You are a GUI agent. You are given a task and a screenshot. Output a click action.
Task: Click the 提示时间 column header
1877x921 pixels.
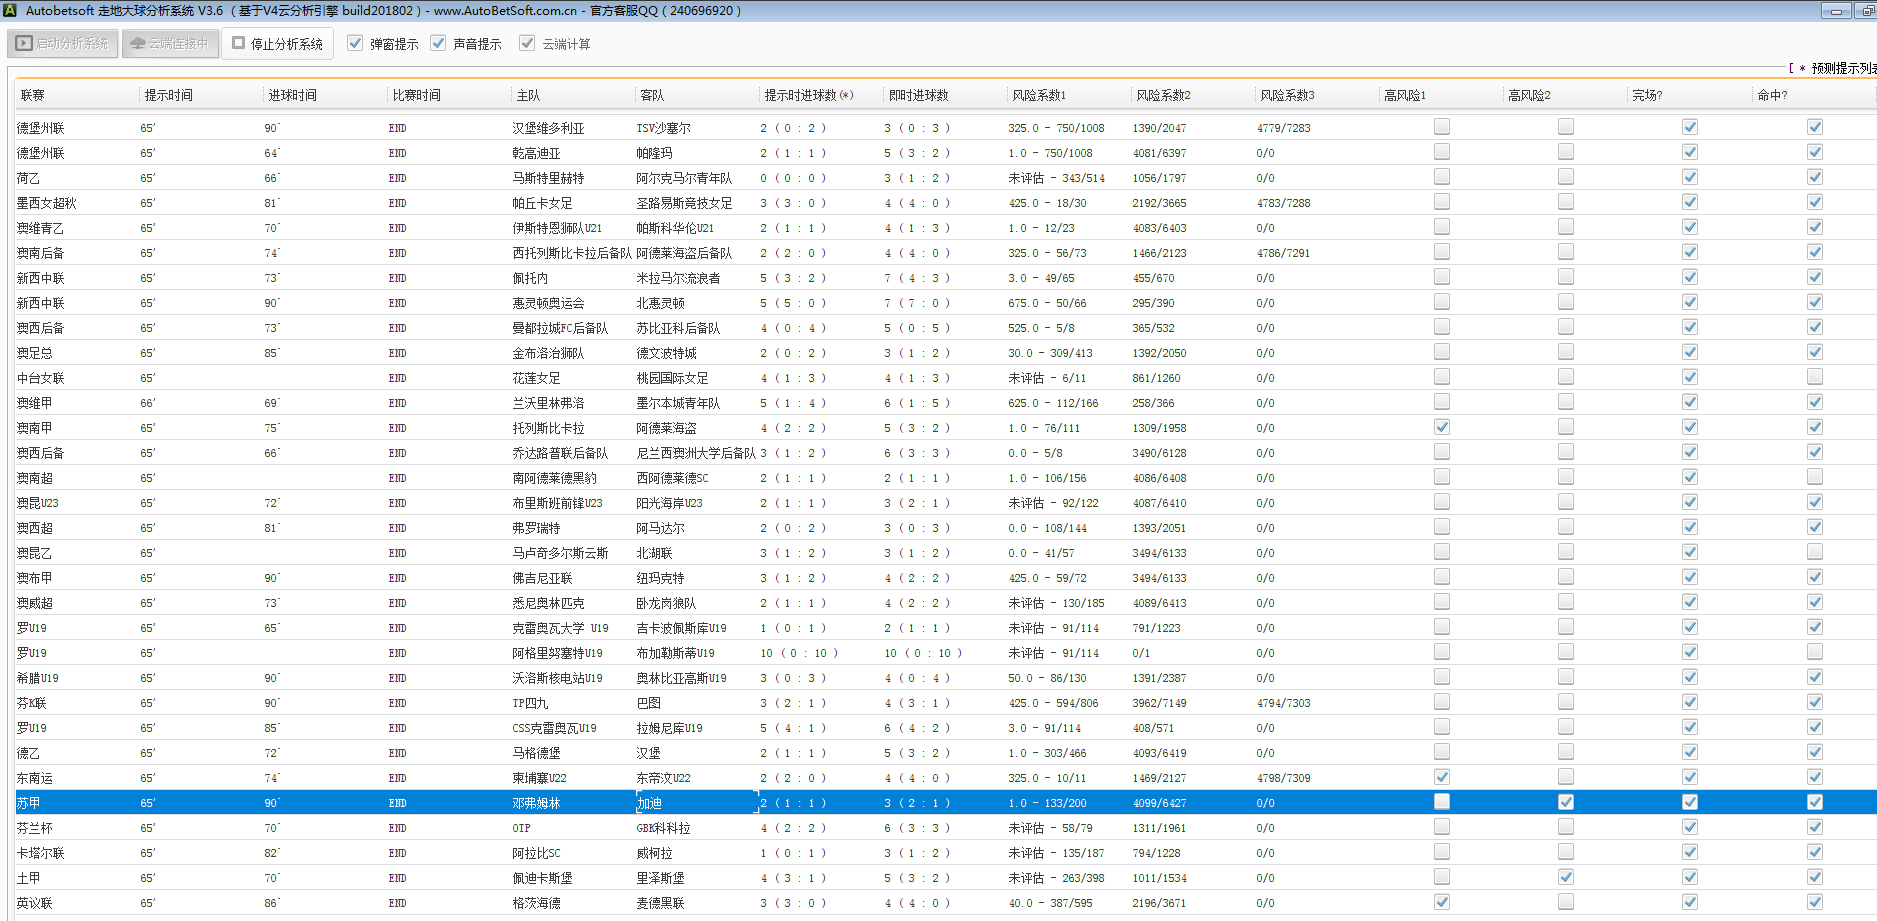(x=168, y=95)
